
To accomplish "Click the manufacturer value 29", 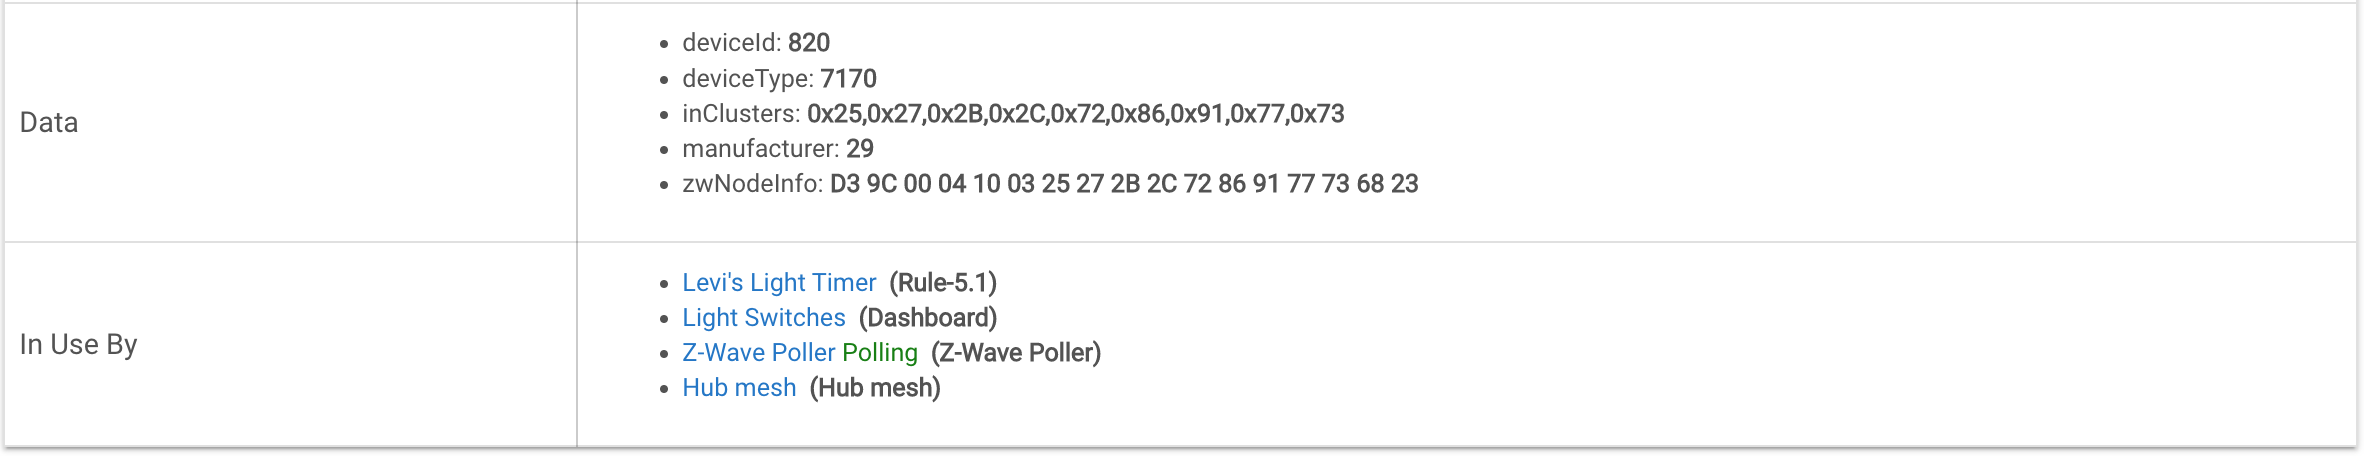I will tap(860, 149).
